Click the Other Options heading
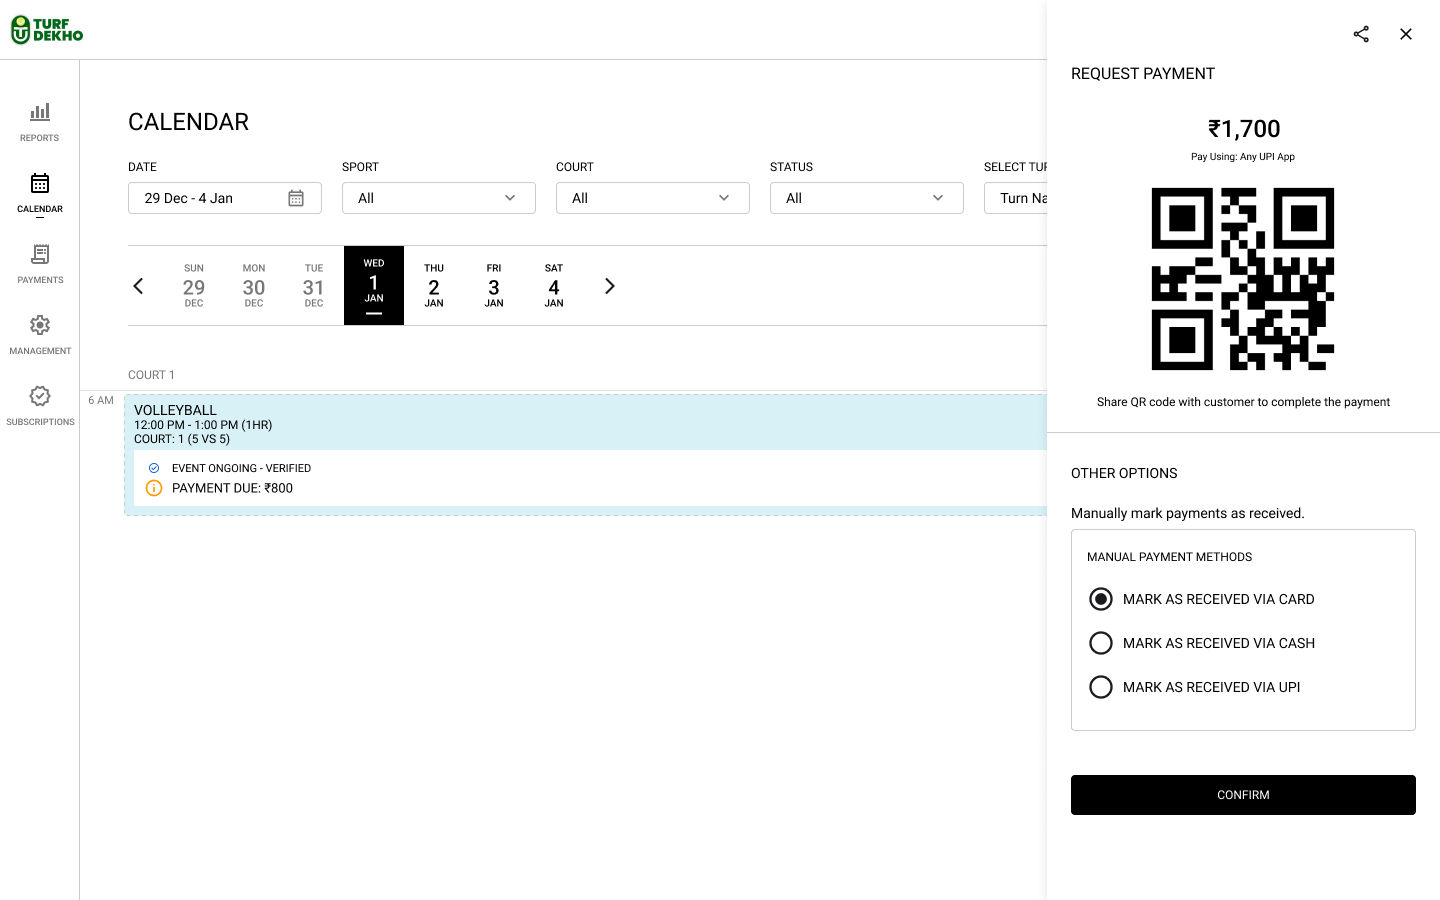 click(1124, 473)
